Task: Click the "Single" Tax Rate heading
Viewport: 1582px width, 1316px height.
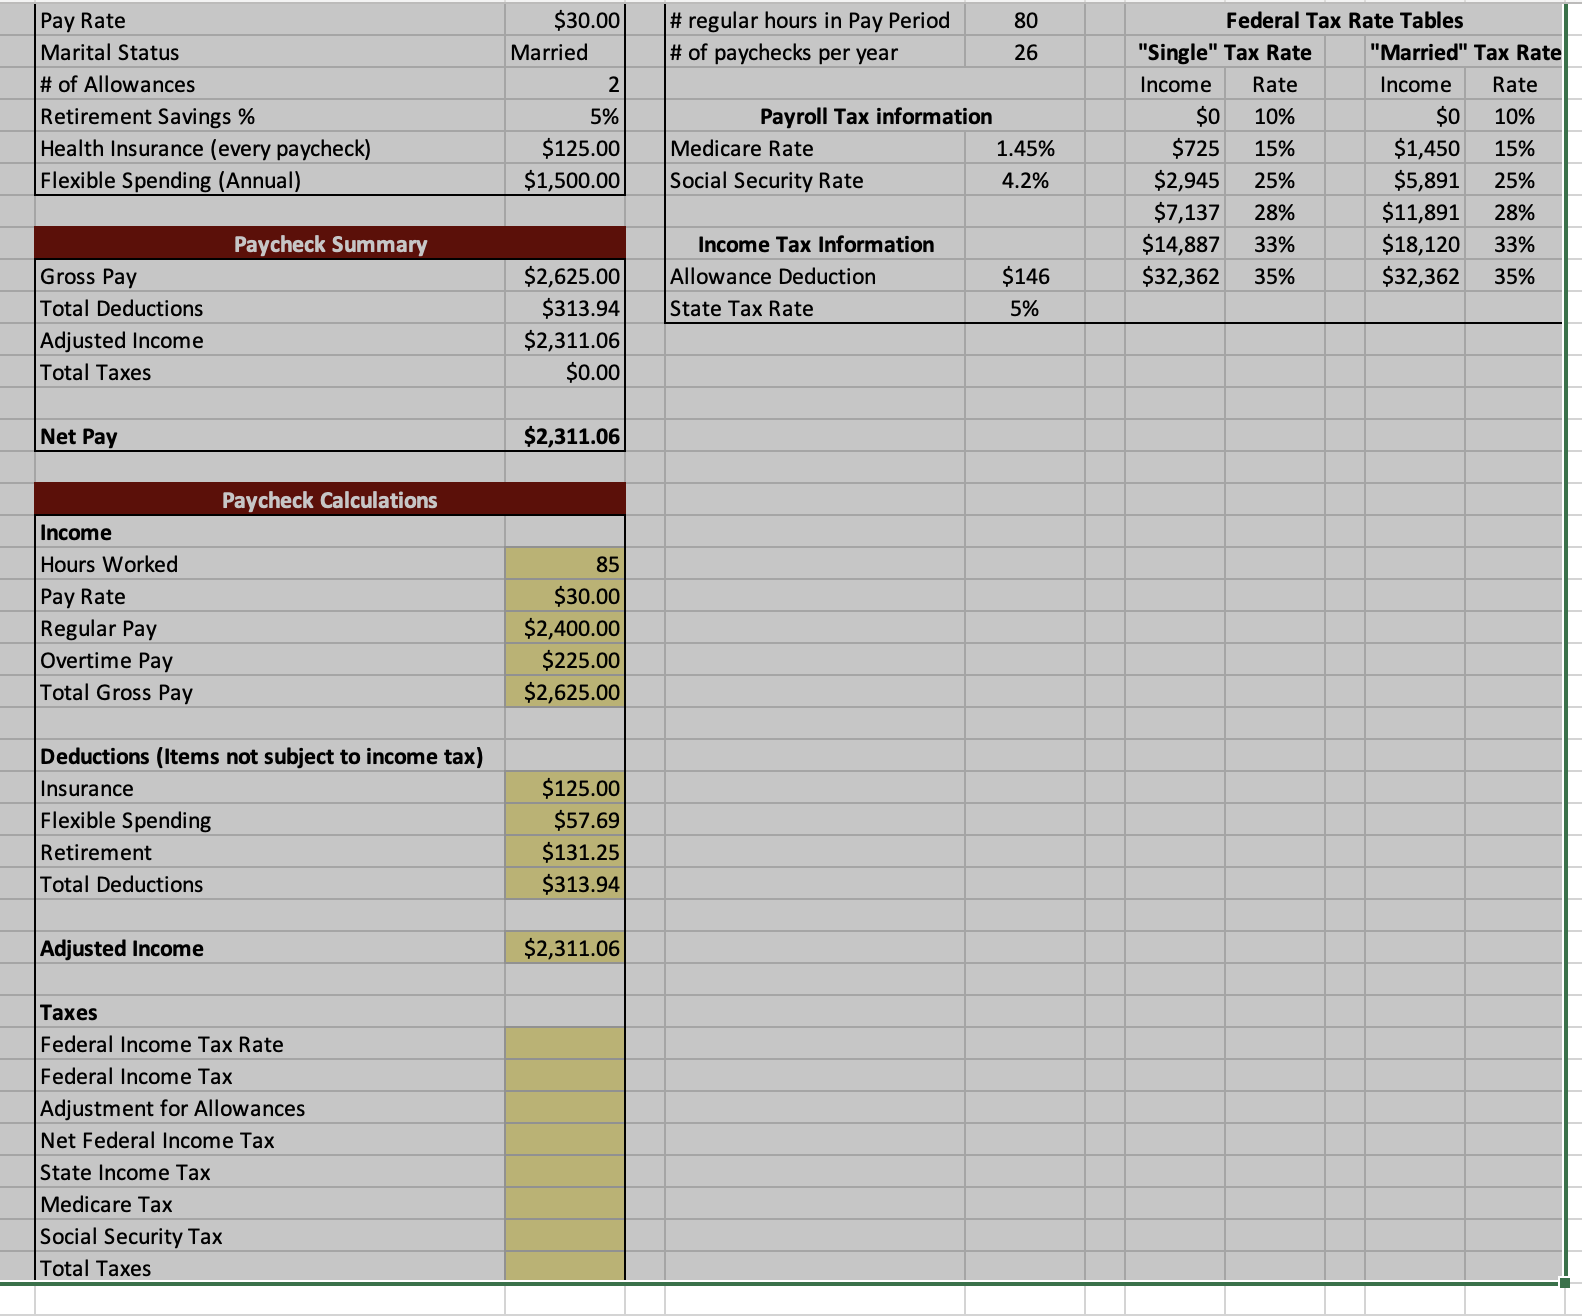Action: (1225, 52)
